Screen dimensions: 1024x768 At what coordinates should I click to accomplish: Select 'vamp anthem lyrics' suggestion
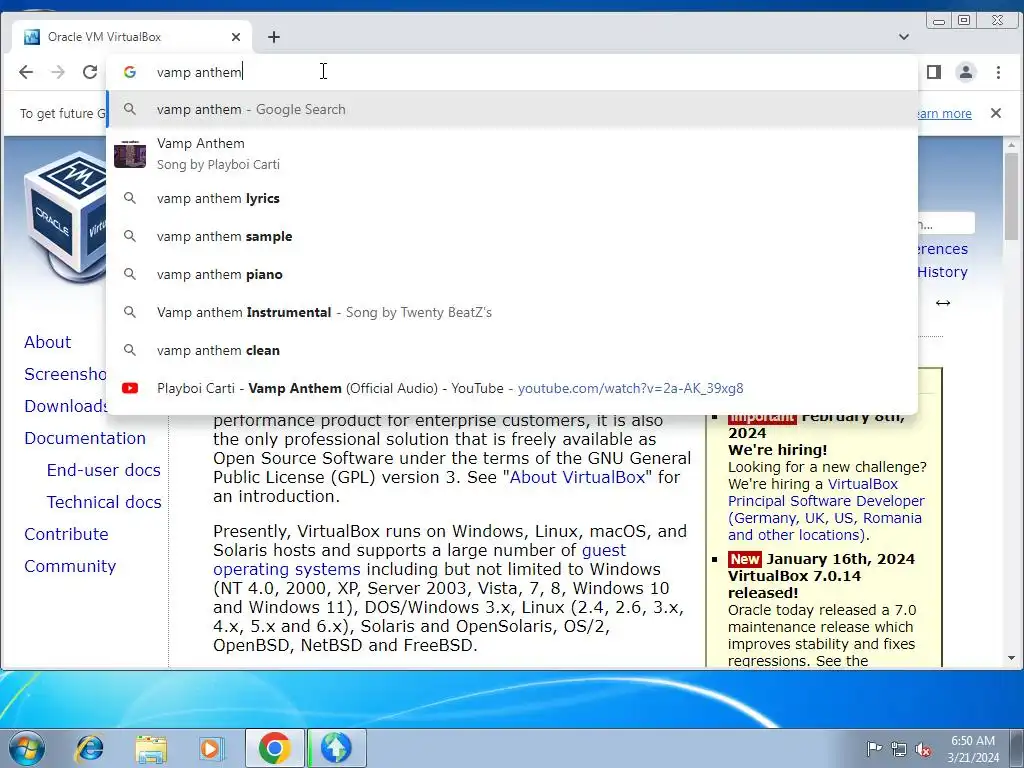coord(512,199)
